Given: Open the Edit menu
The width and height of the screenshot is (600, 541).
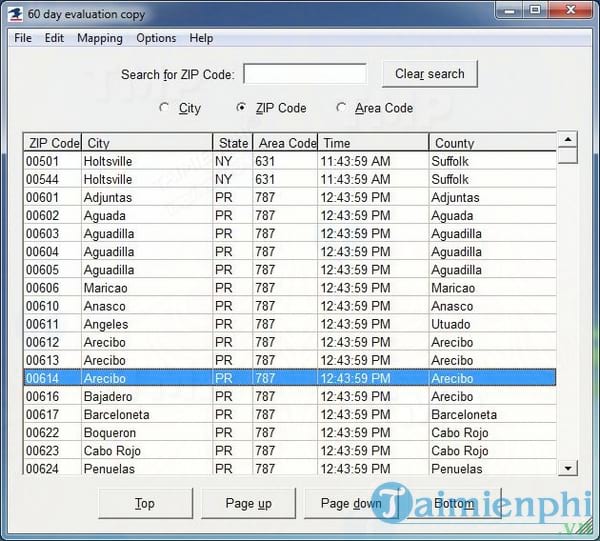Looking at the screenshot, I should (54, 38).
